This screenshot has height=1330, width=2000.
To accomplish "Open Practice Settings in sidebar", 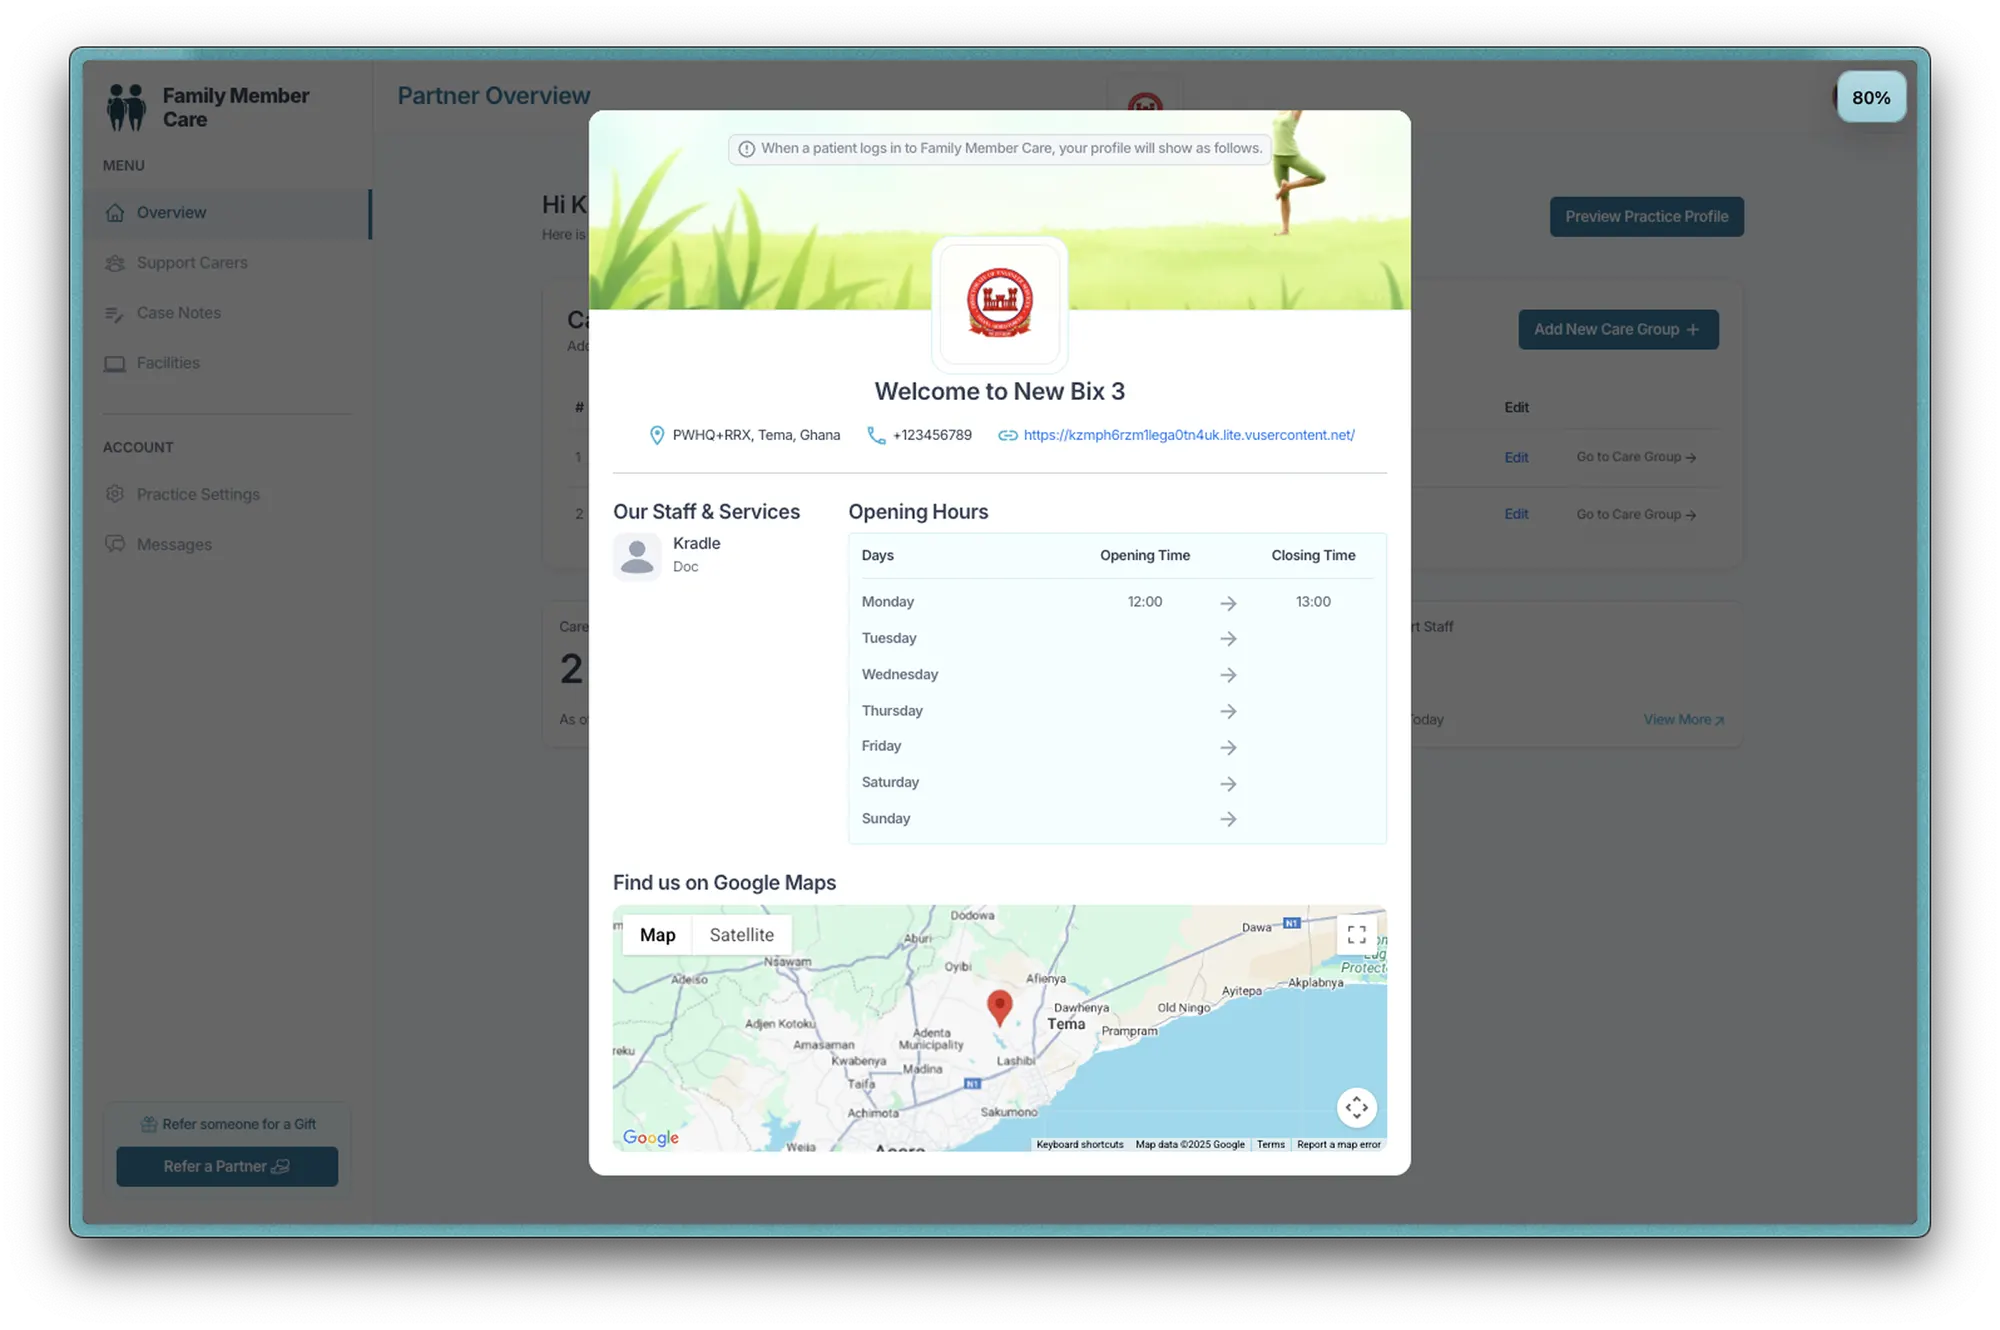I will coord(198,495).
